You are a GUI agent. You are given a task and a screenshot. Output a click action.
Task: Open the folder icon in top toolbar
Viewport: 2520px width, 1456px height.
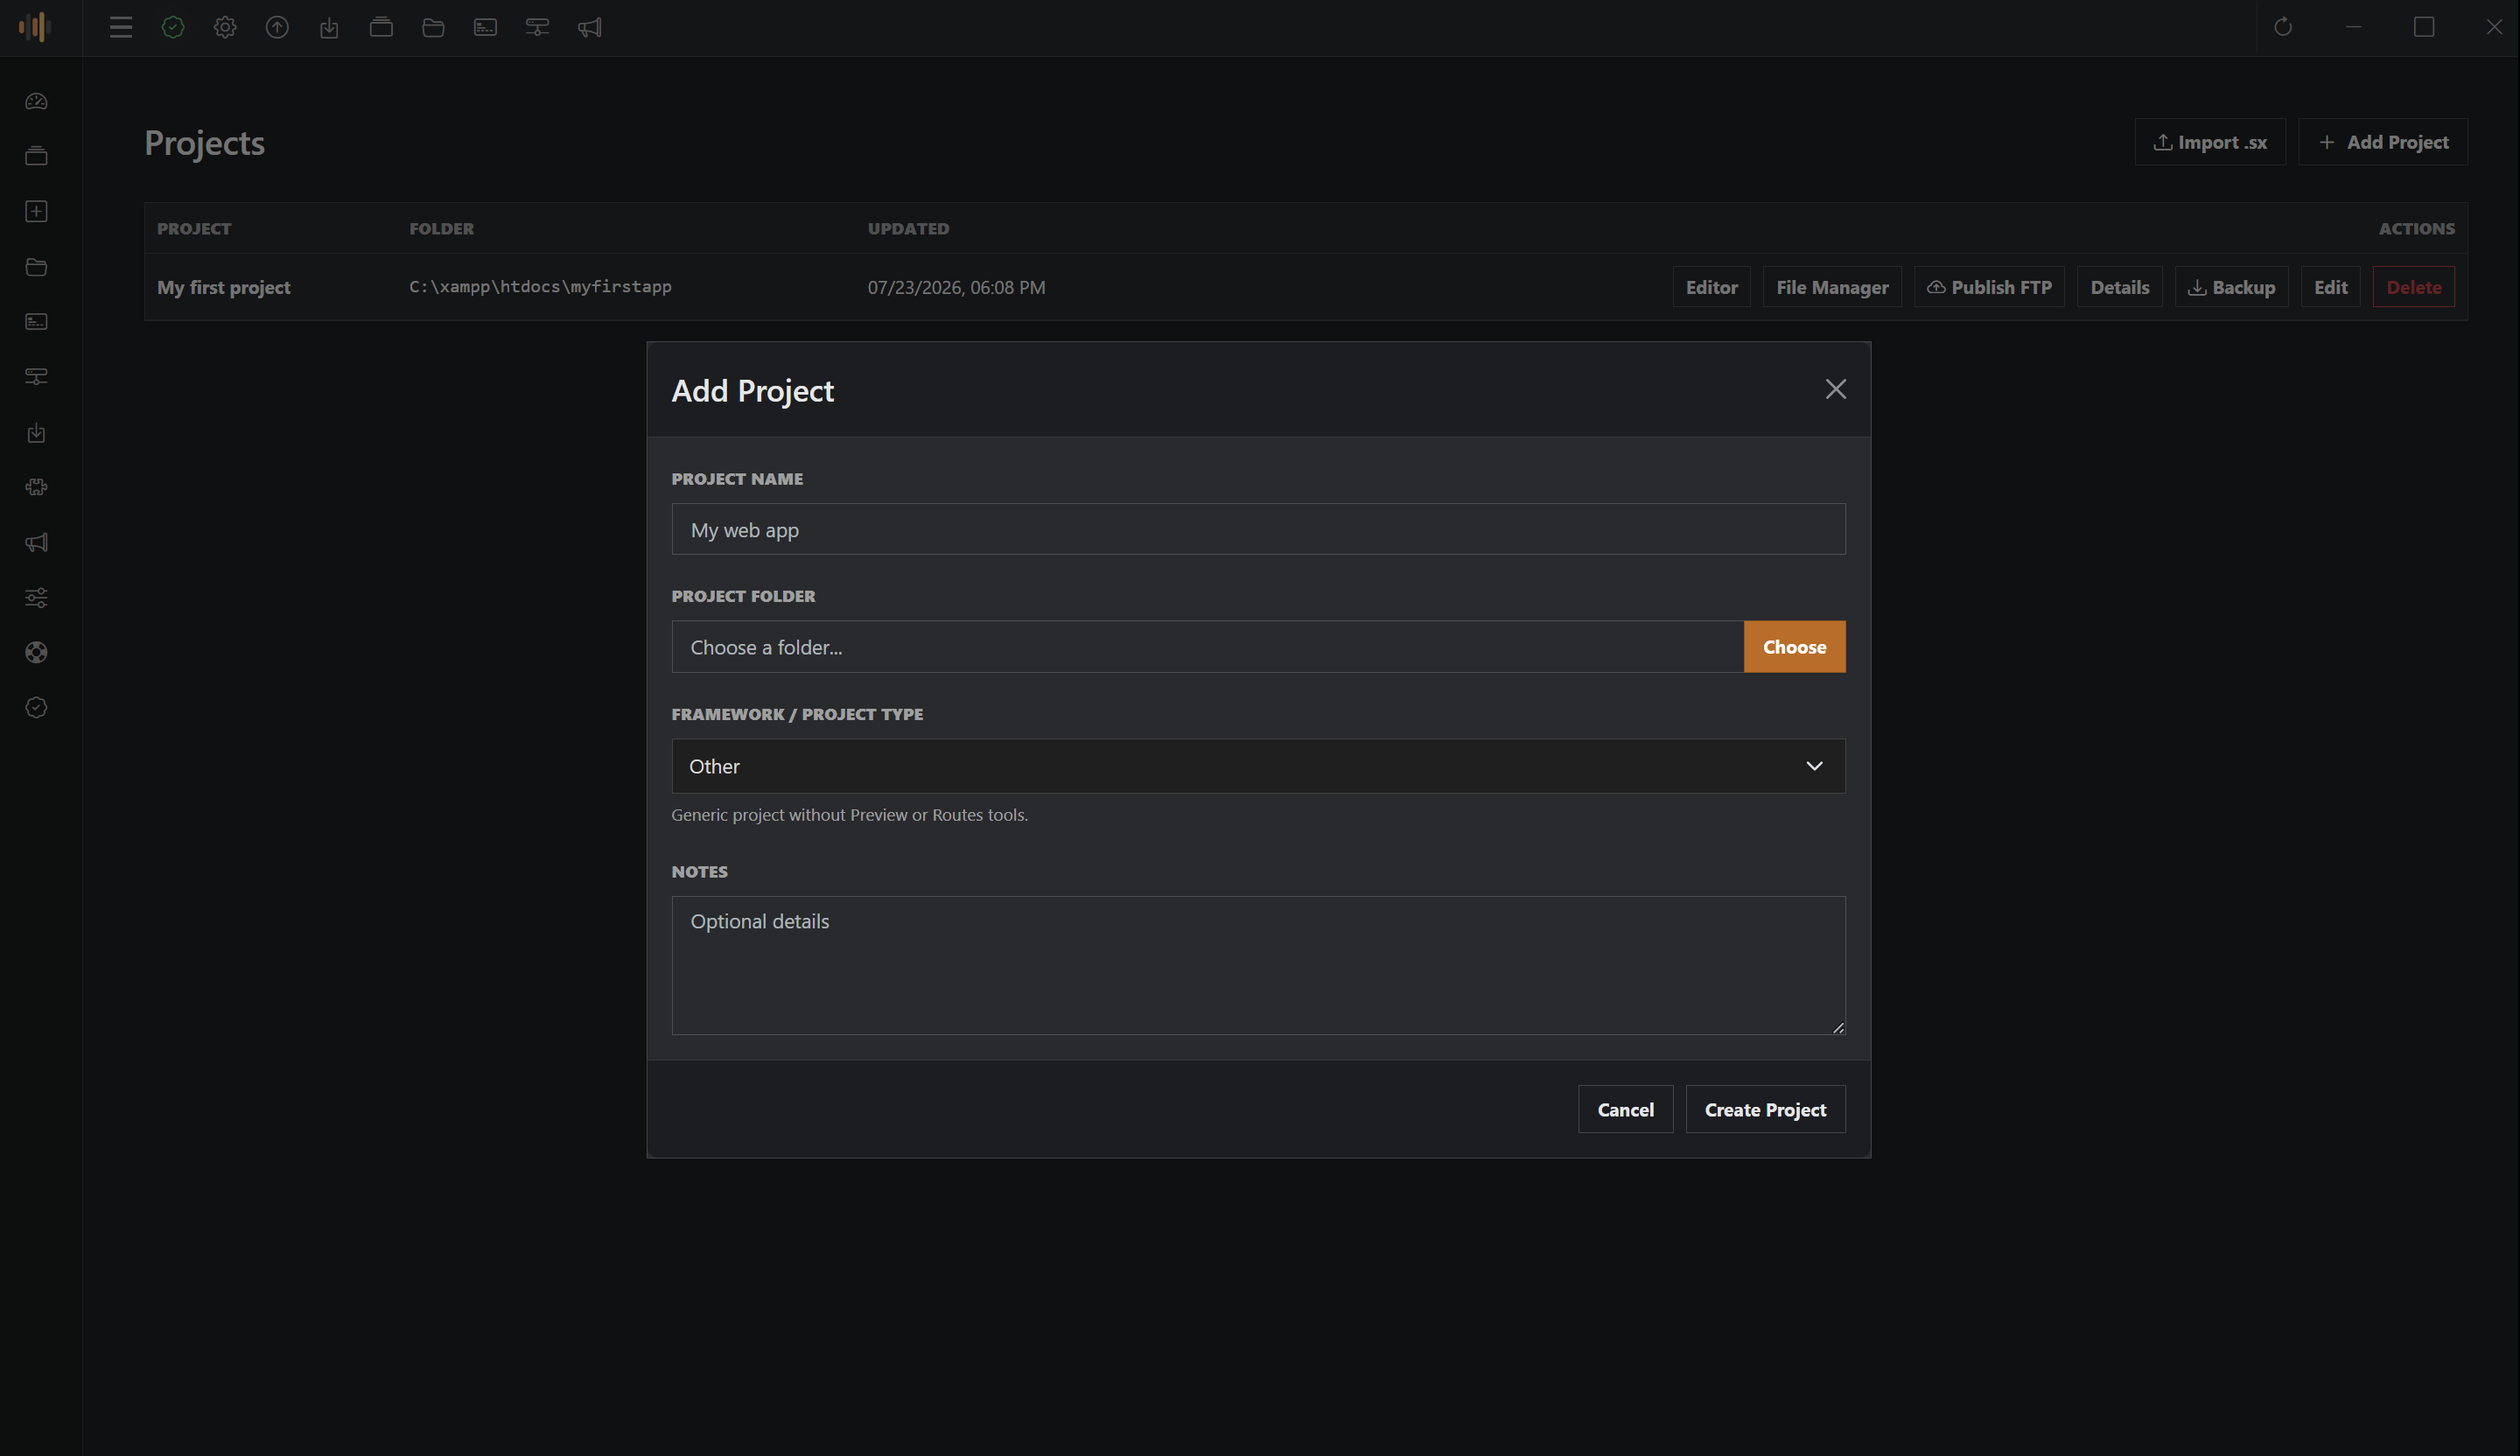[x=433, y=27]
